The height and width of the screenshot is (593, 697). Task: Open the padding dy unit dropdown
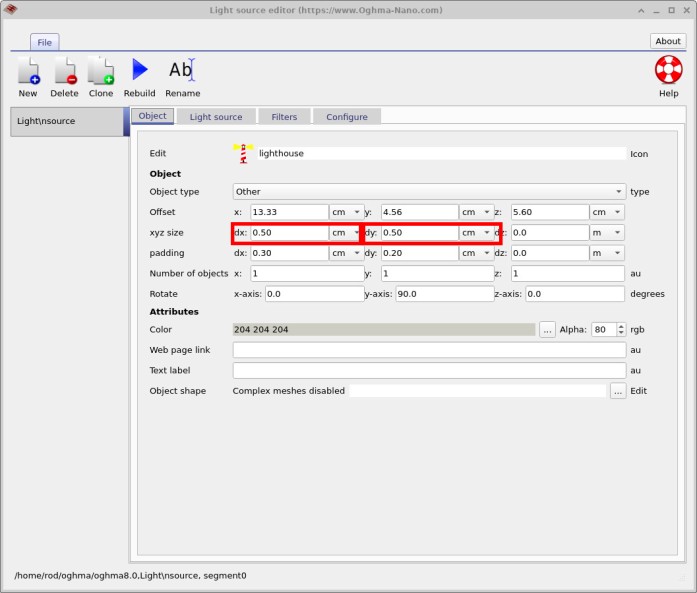(x=476, y=253)
